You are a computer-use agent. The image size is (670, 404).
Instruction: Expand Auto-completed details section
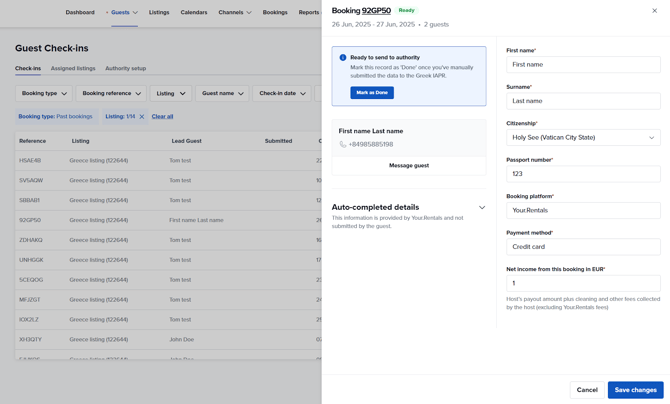(x=482, y=207)
